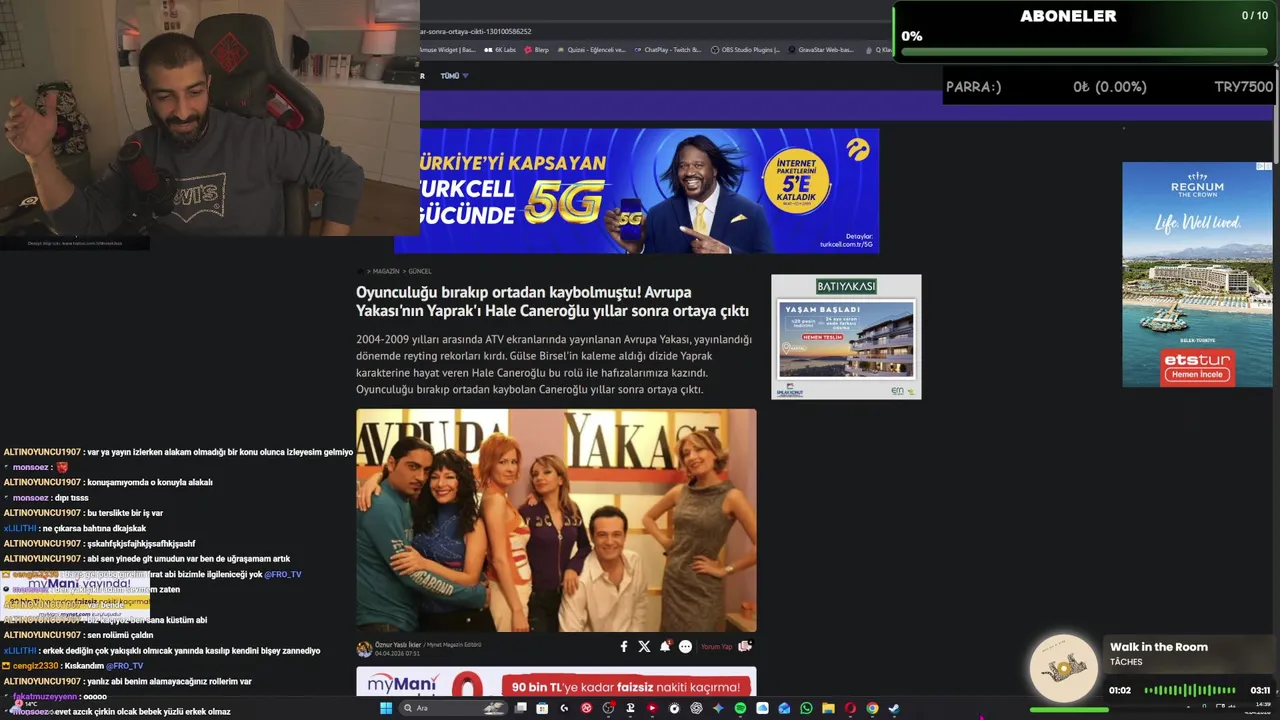Screen dimensions: 1280x720
Task: Open the 6K Labs bookmark
Action: tap(500, 49)
